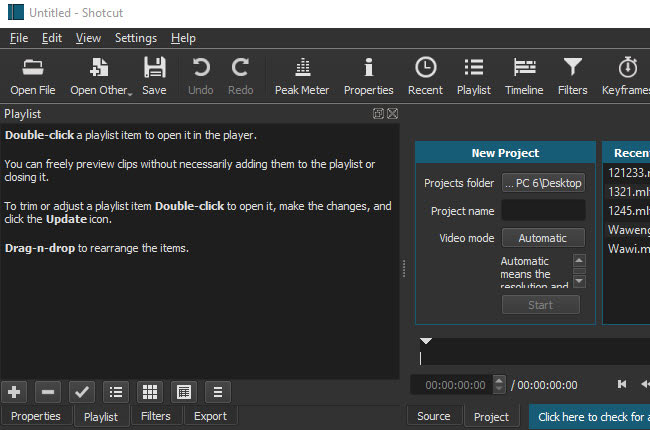Click the check for update notice
650x430 pixels.
[x=589, y=417]
